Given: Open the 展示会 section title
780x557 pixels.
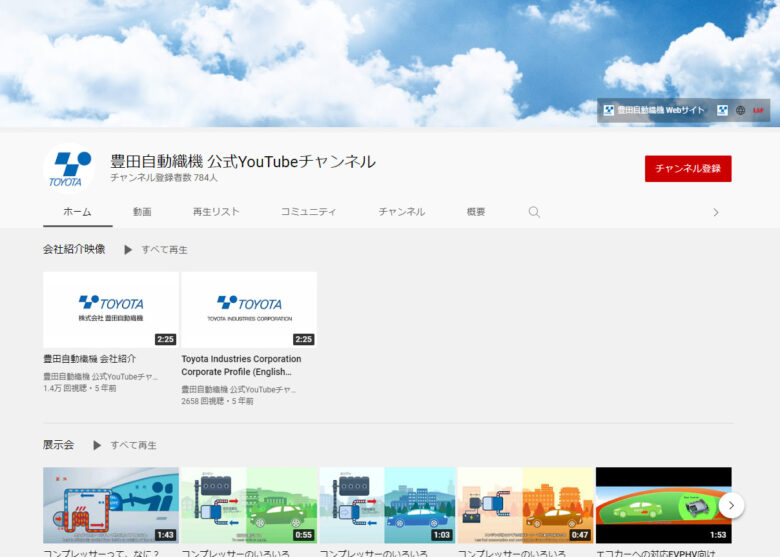Looking at the screenshot, I should (59, 445).
